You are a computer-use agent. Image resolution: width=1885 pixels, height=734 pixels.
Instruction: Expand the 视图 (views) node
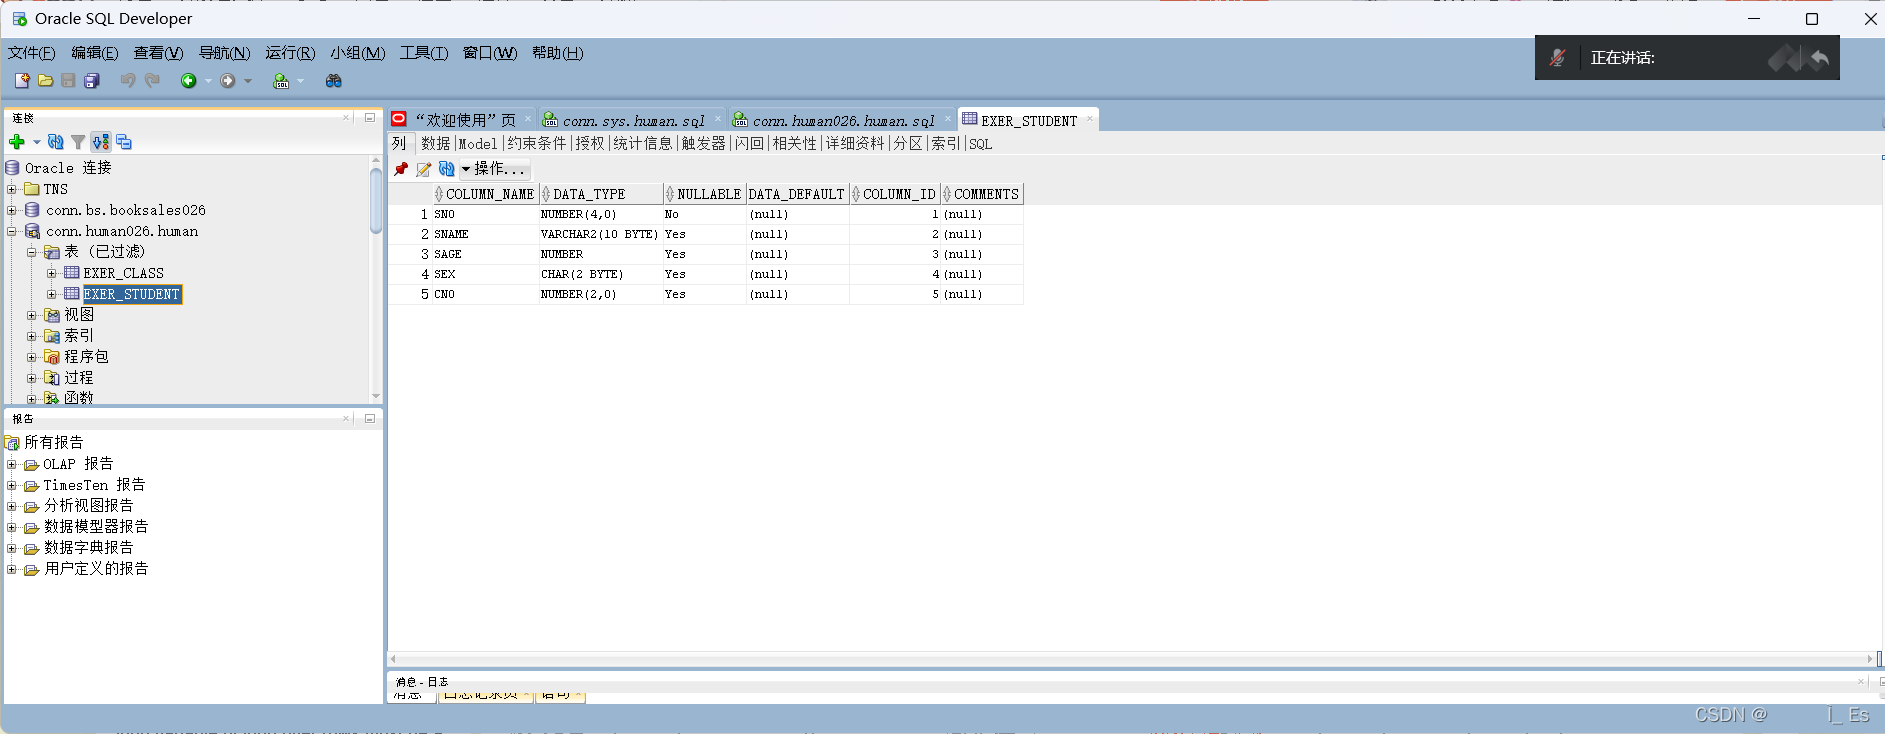[31, 315]
